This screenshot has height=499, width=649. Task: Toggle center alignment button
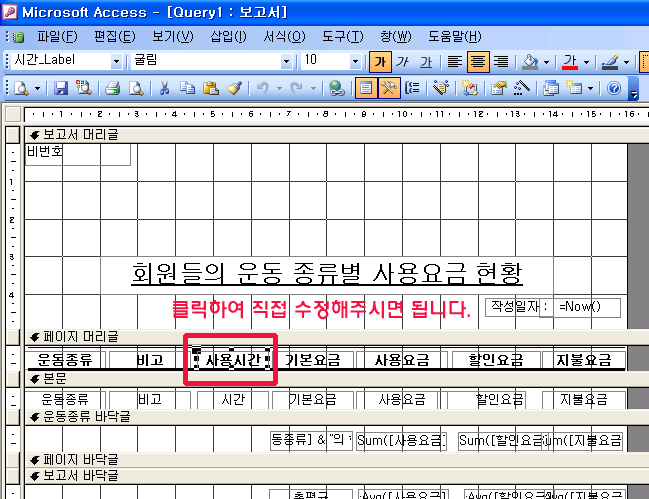click(478, 62)
